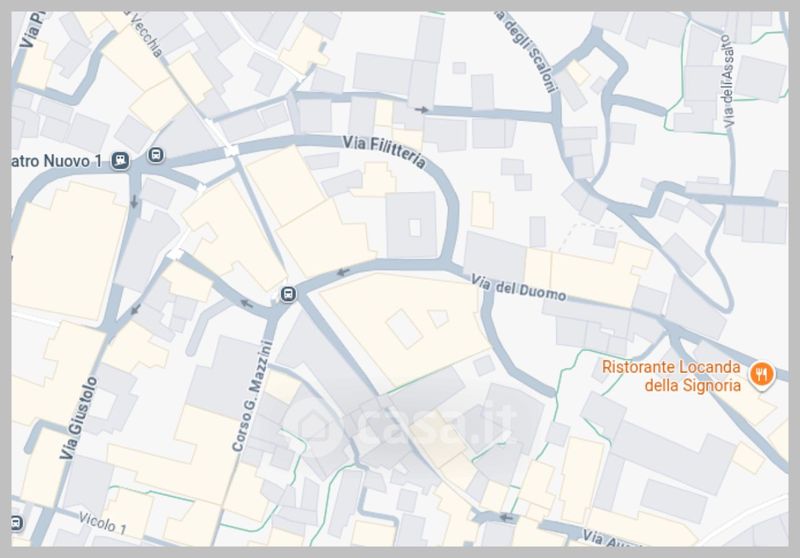This screenshot has height=558, width=800.
Task: Click the right-pointing arrow on the street above Via Filitteria
Action: pyautogui.click(x=421, y=110)
